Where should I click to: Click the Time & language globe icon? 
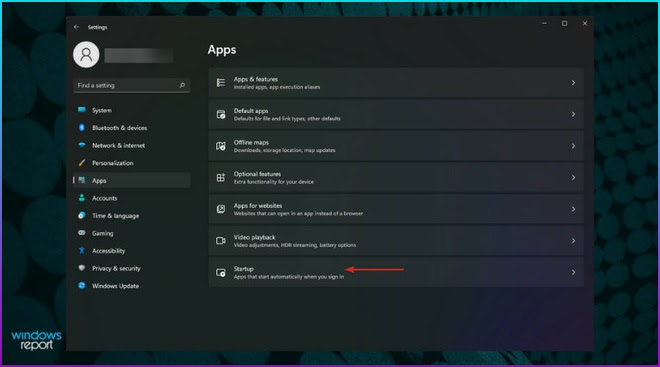point(82,215)
